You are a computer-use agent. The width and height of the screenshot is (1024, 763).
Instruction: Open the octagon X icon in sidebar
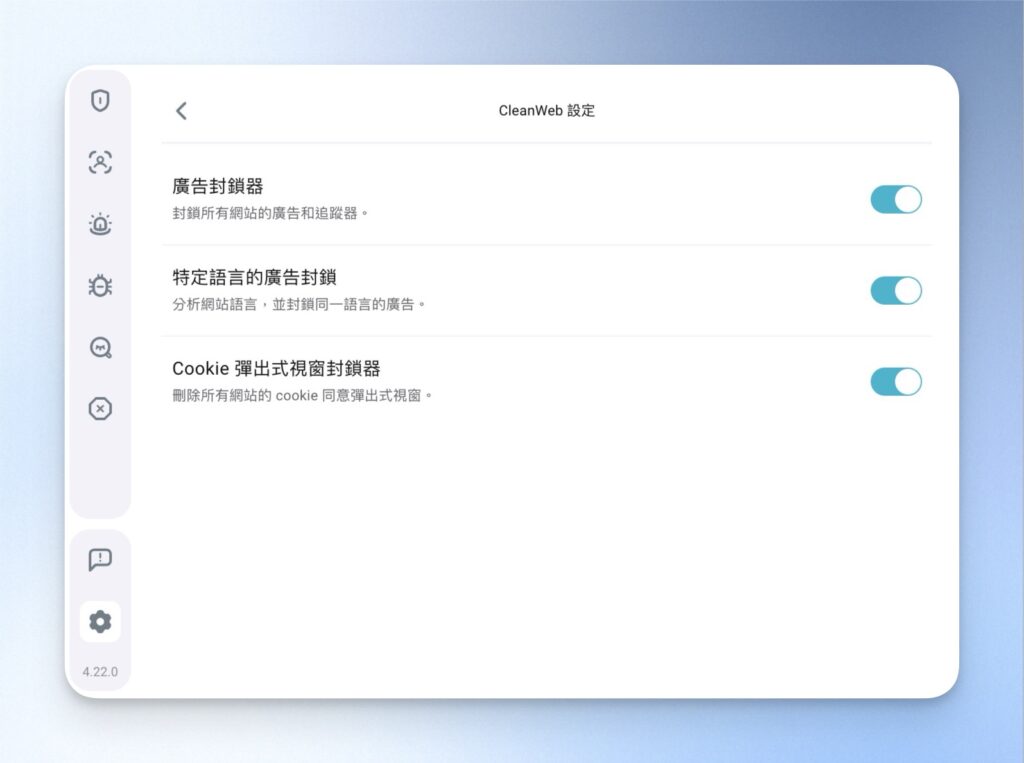[x=100, y=409]
